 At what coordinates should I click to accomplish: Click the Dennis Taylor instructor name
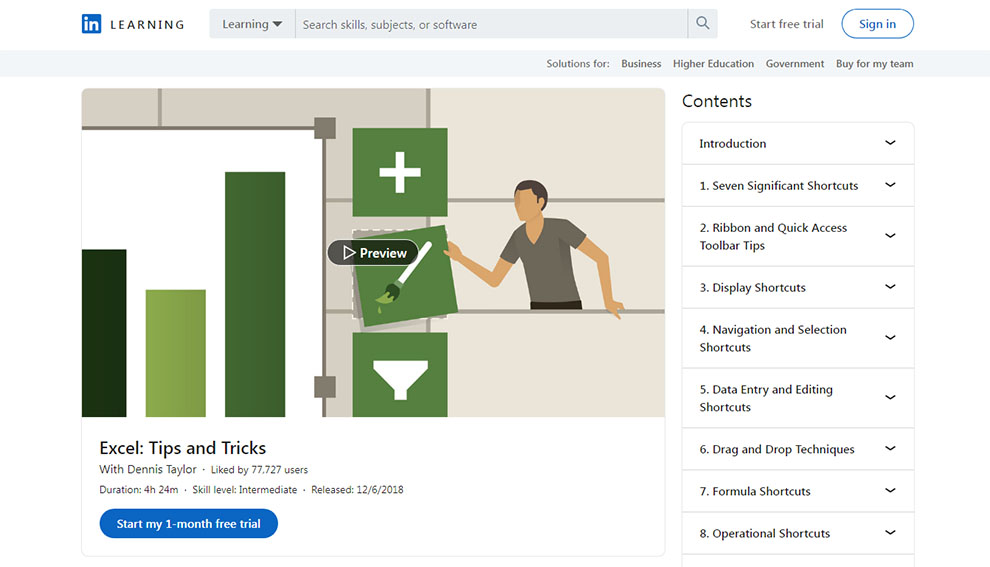162,469
